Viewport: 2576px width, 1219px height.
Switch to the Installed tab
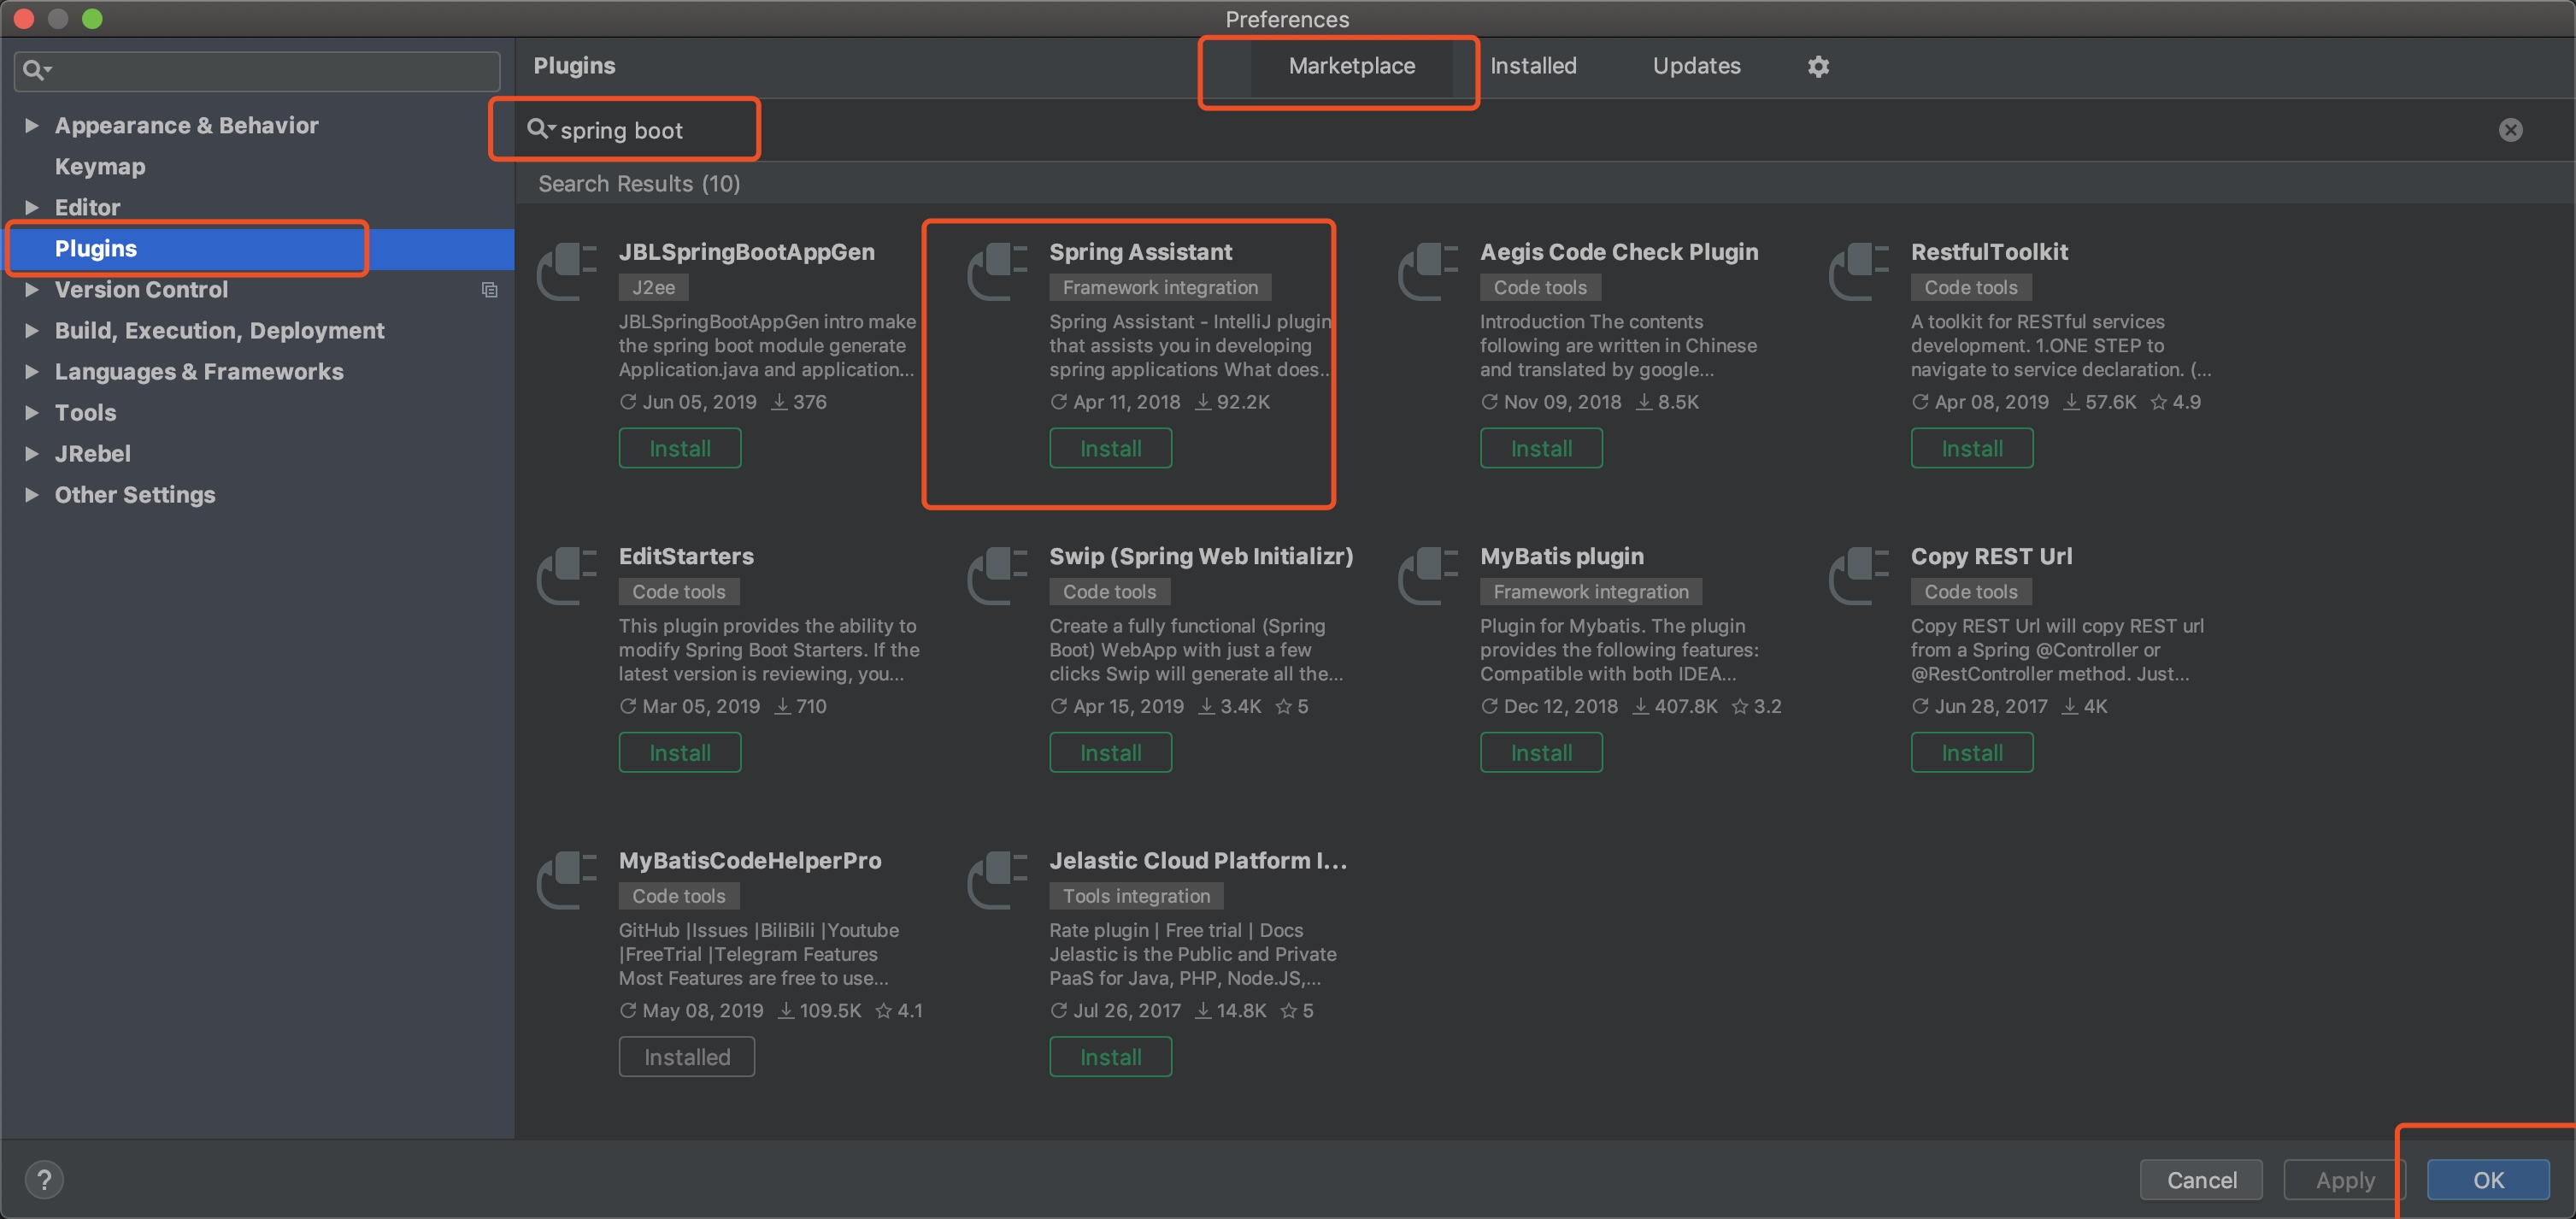click(x=1532, y=66)
